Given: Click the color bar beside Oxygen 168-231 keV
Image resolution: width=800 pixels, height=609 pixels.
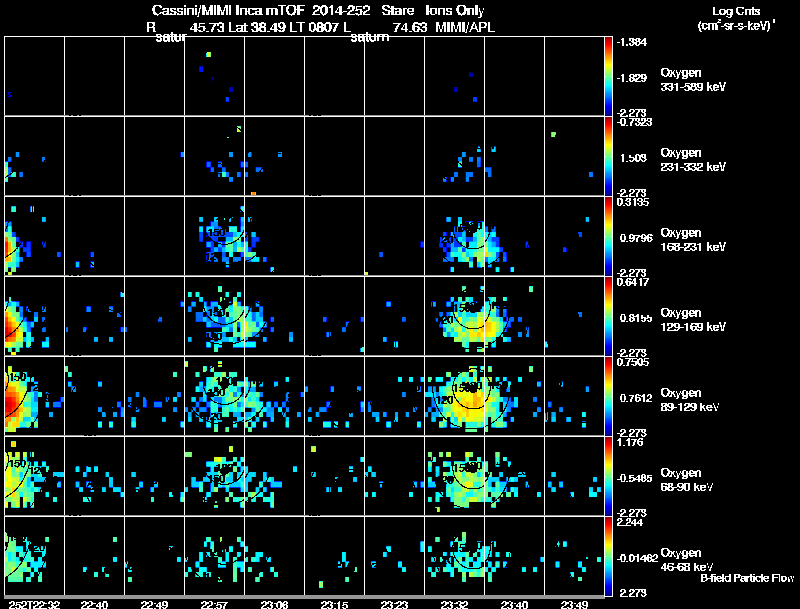Looking at the screenshot, I should [608, 236].
